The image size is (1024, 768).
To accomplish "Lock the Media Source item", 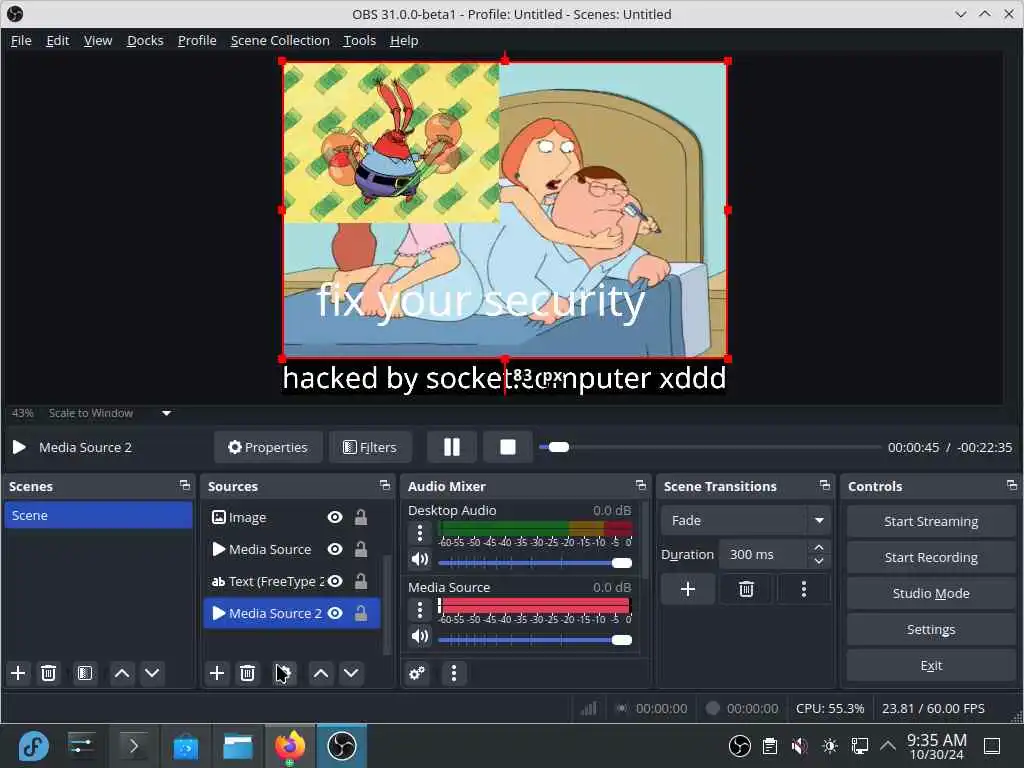I will (360, 549).
